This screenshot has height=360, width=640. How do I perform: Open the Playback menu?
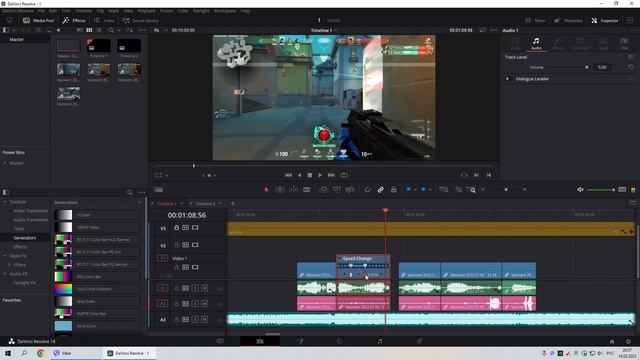(x=146, y=11)
